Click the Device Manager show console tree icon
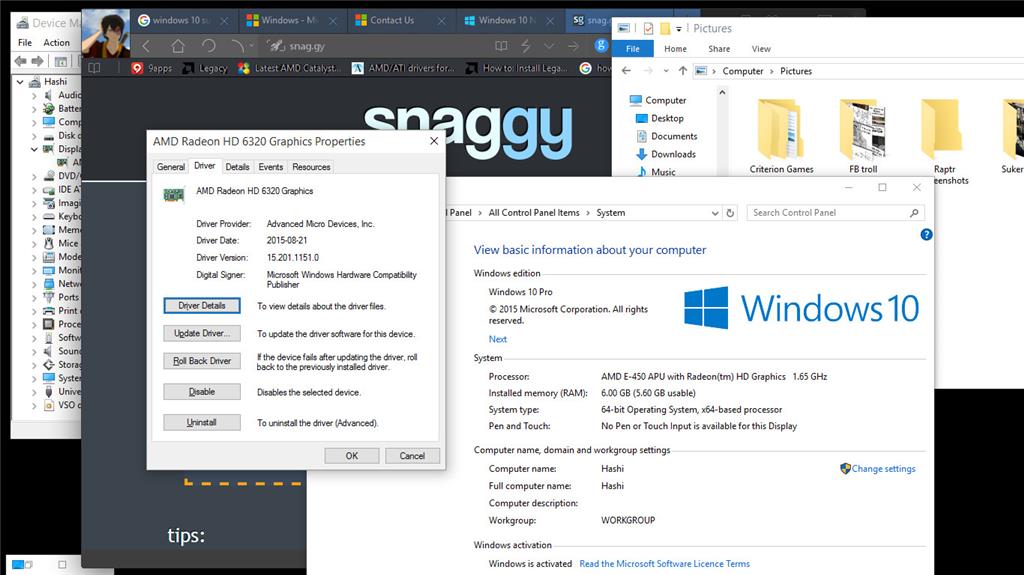The width and height of the screenshot is (1024, 575). (61, 61)
